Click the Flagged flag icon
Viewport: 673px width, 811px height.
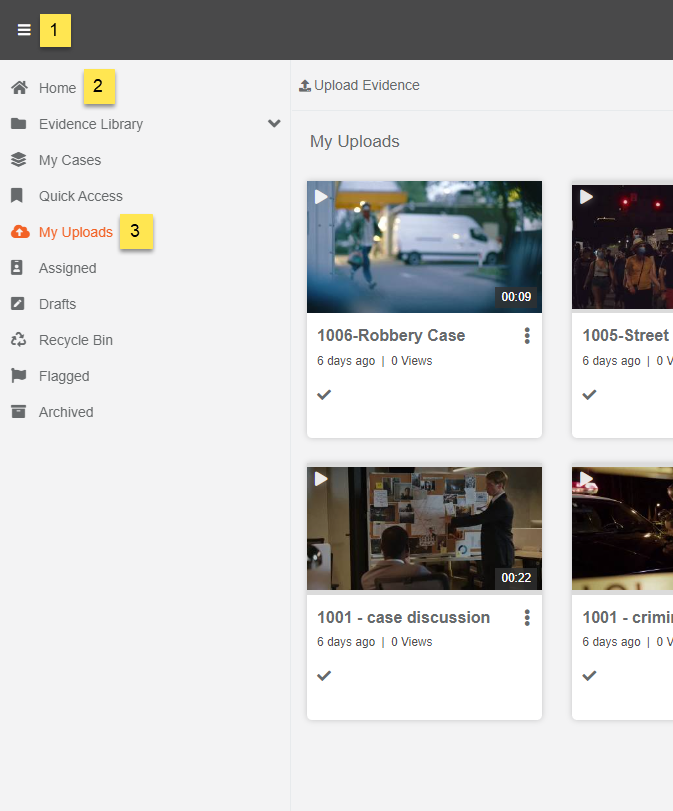(19, 376)
